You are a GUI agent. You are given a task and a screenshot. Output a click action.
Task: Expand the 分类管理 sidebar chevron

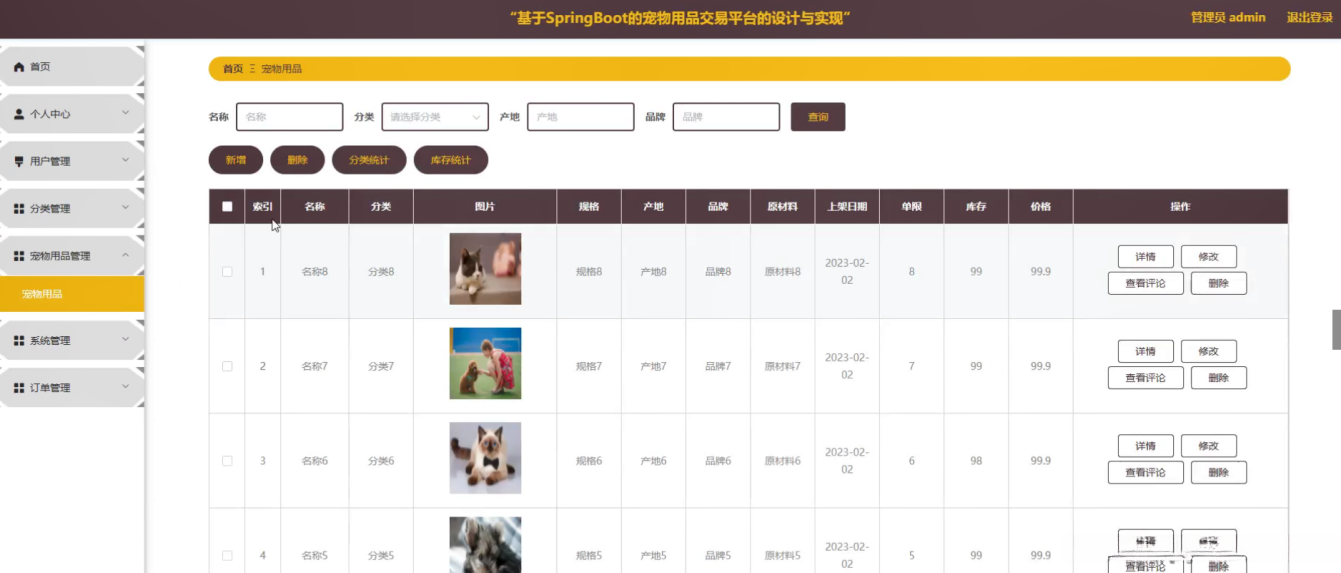pyautogui.click(x=125, y=208)
